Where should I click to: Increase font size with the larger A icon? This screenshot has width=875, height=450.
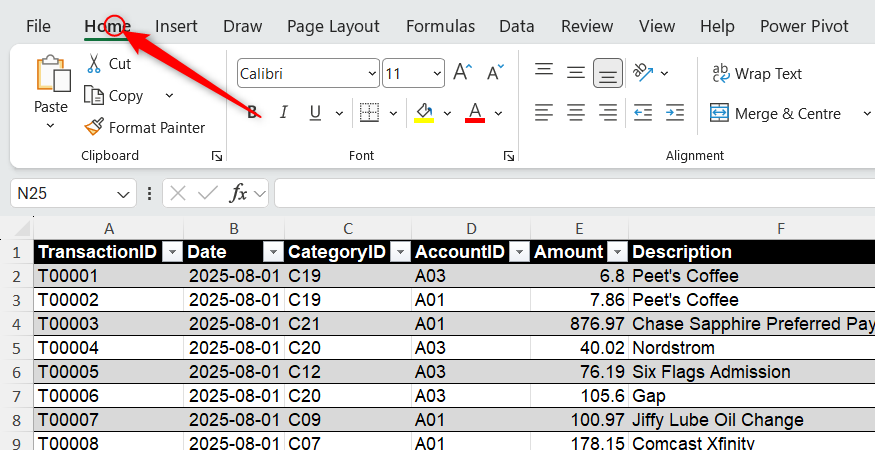point(463,73)
